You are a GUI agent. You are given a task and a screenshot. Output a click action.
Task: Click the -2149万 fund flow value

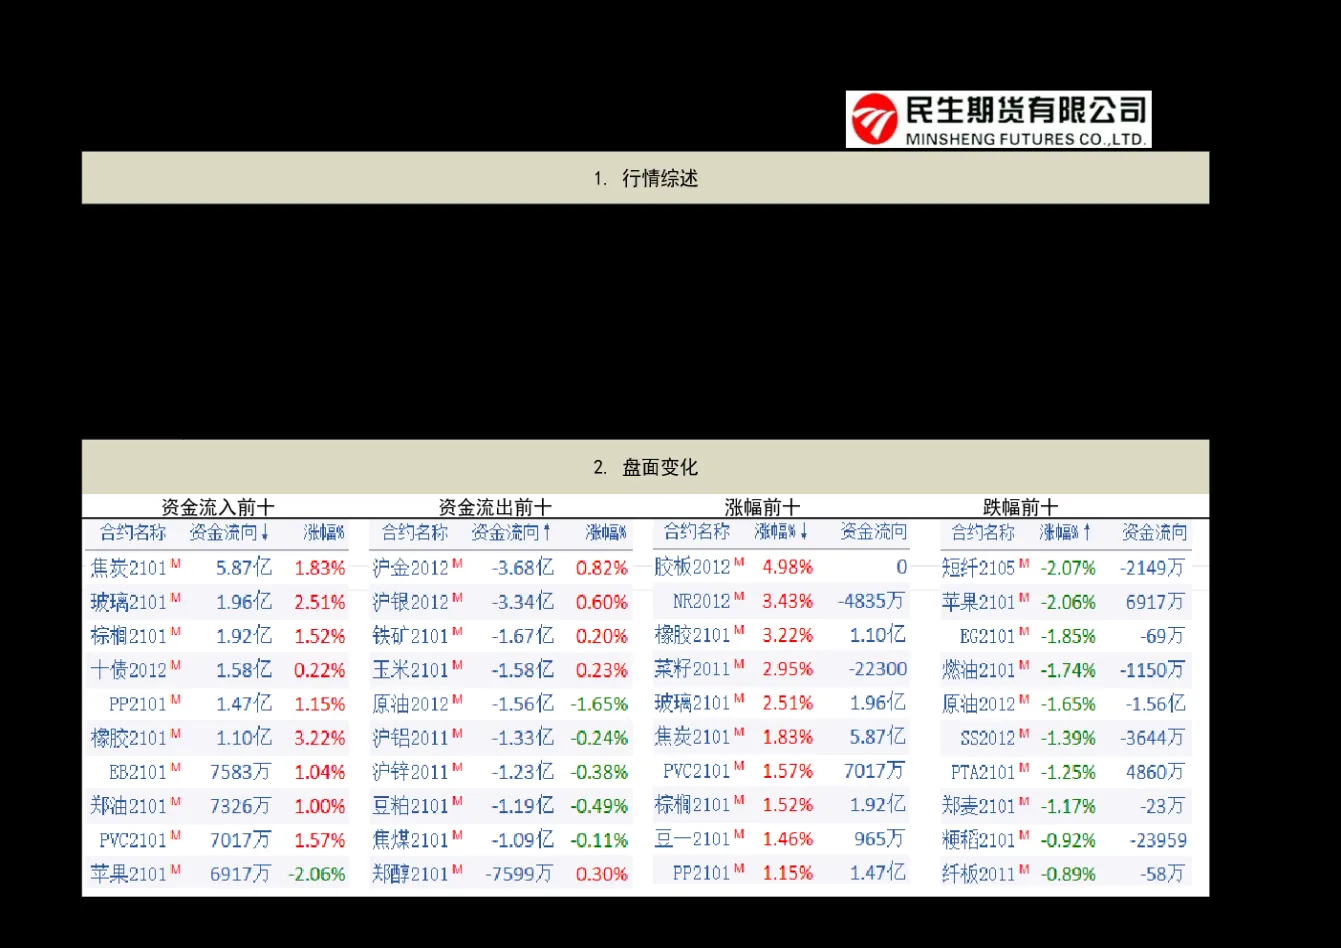click(1152, 568)
